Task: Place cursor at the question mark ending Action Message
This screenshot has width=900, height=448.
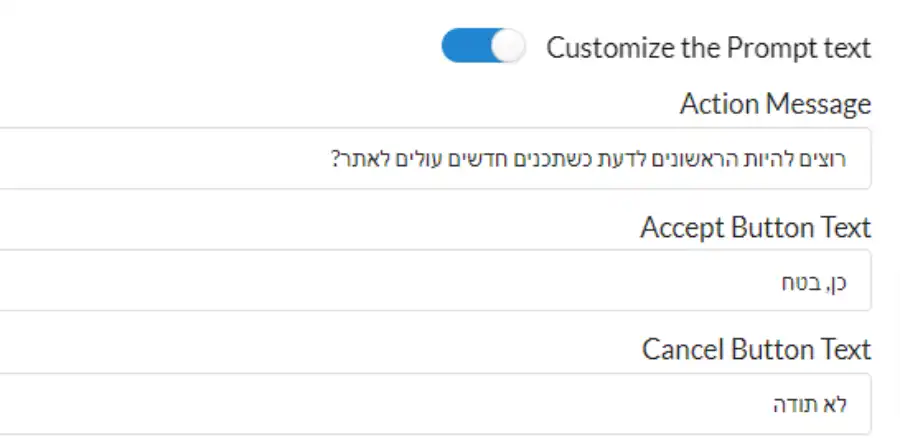Action: click(336, 159)
